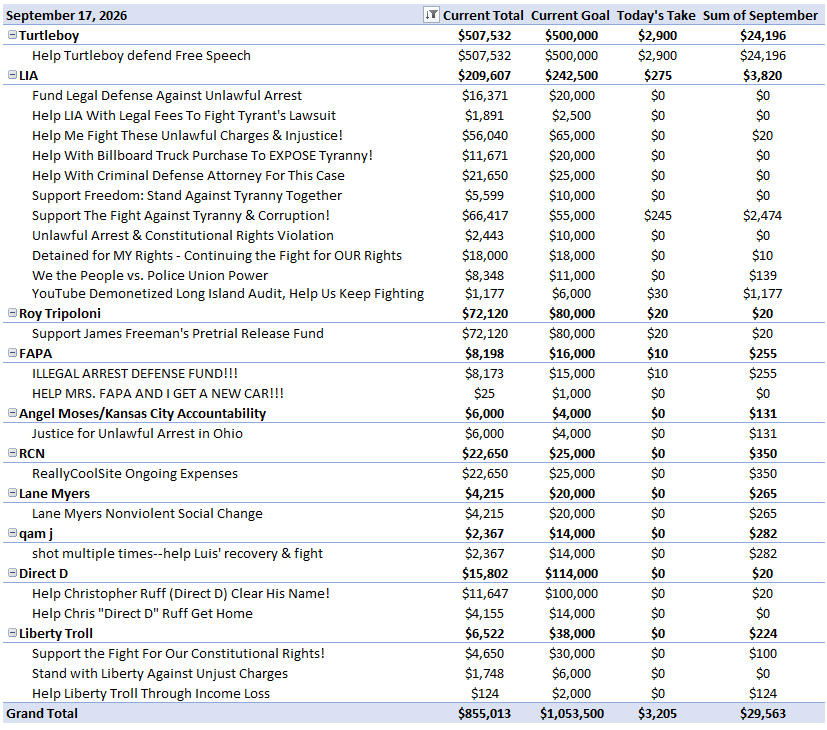Select the September 17, 2026 header cell
This screenshot has width=827, height=730.
tap(66, 15)
